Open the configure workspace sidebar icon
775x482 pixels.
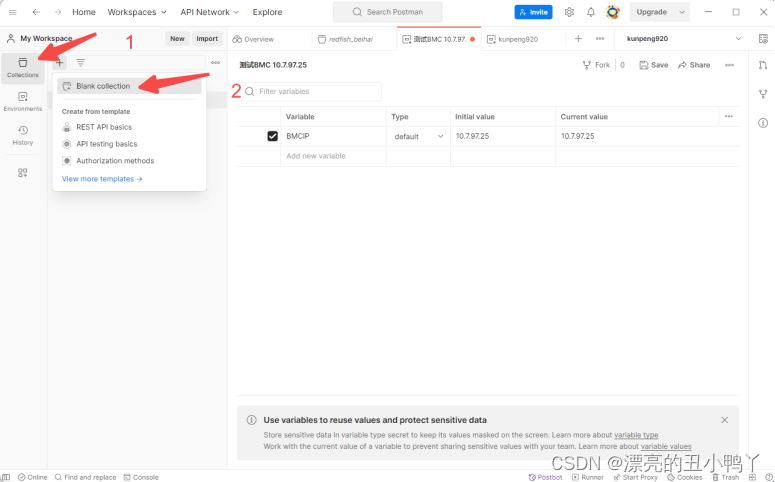(23, 173)
